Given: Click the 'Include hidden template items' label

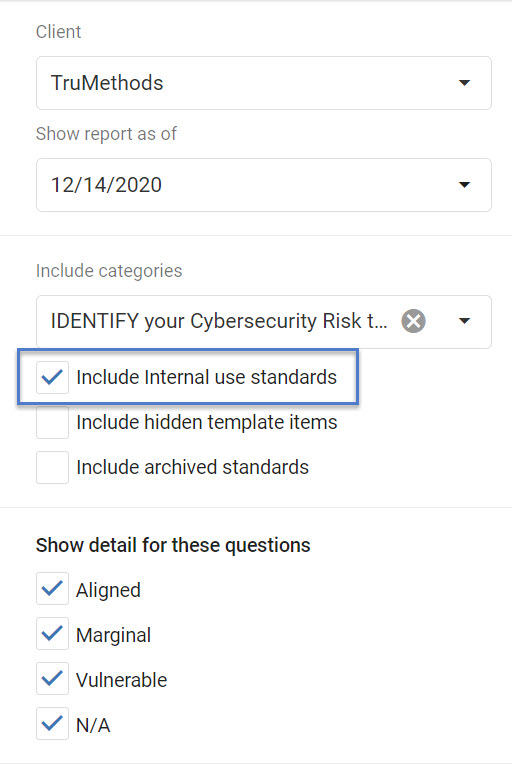Looking at the screenshot, I should pos(207,423).
